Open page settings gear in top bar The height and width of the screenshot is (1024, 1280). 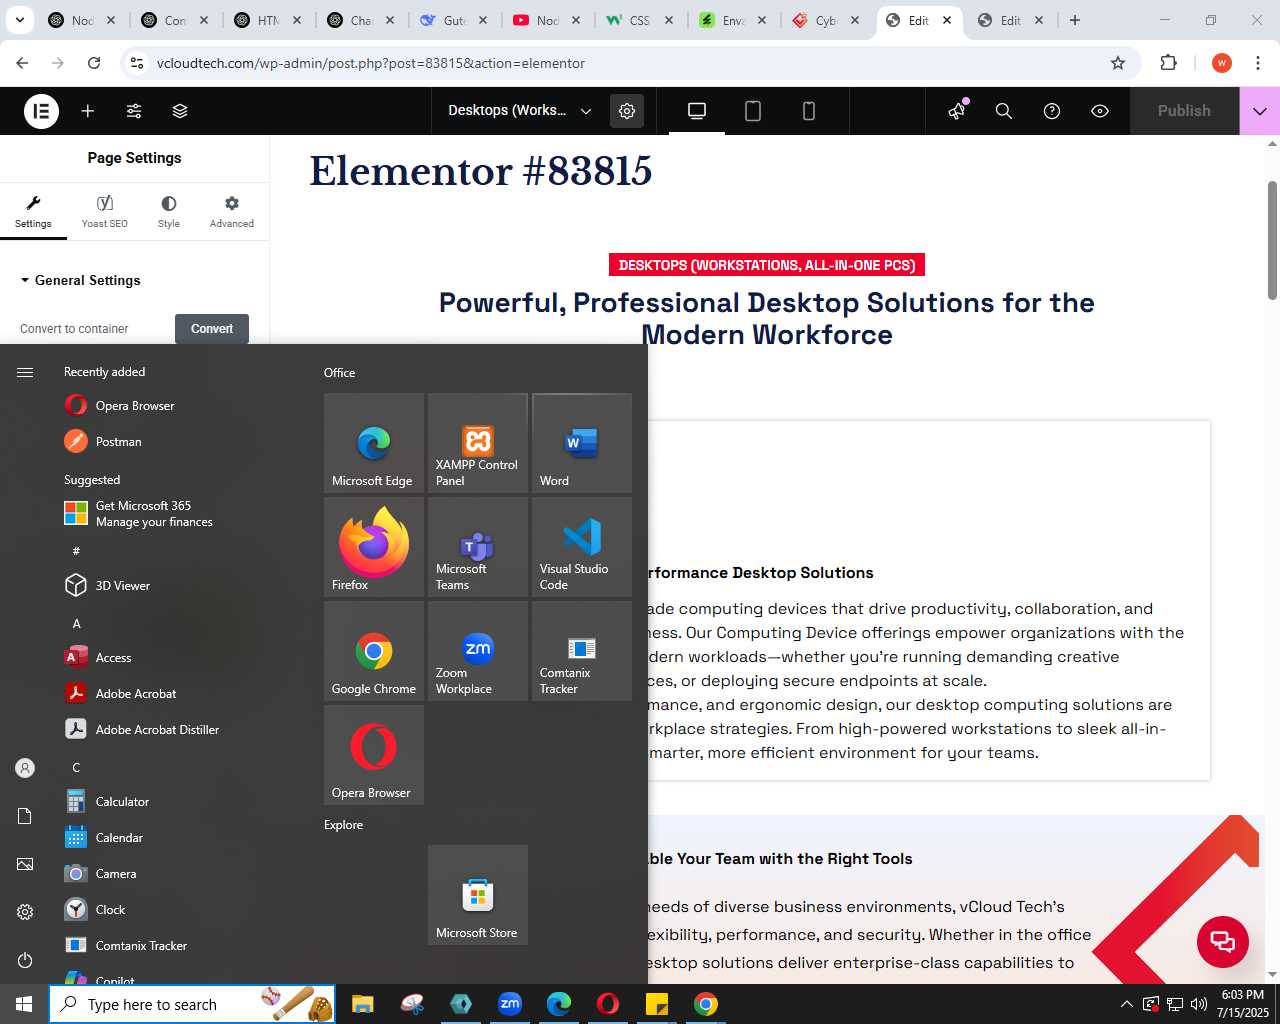pos(627,111)
